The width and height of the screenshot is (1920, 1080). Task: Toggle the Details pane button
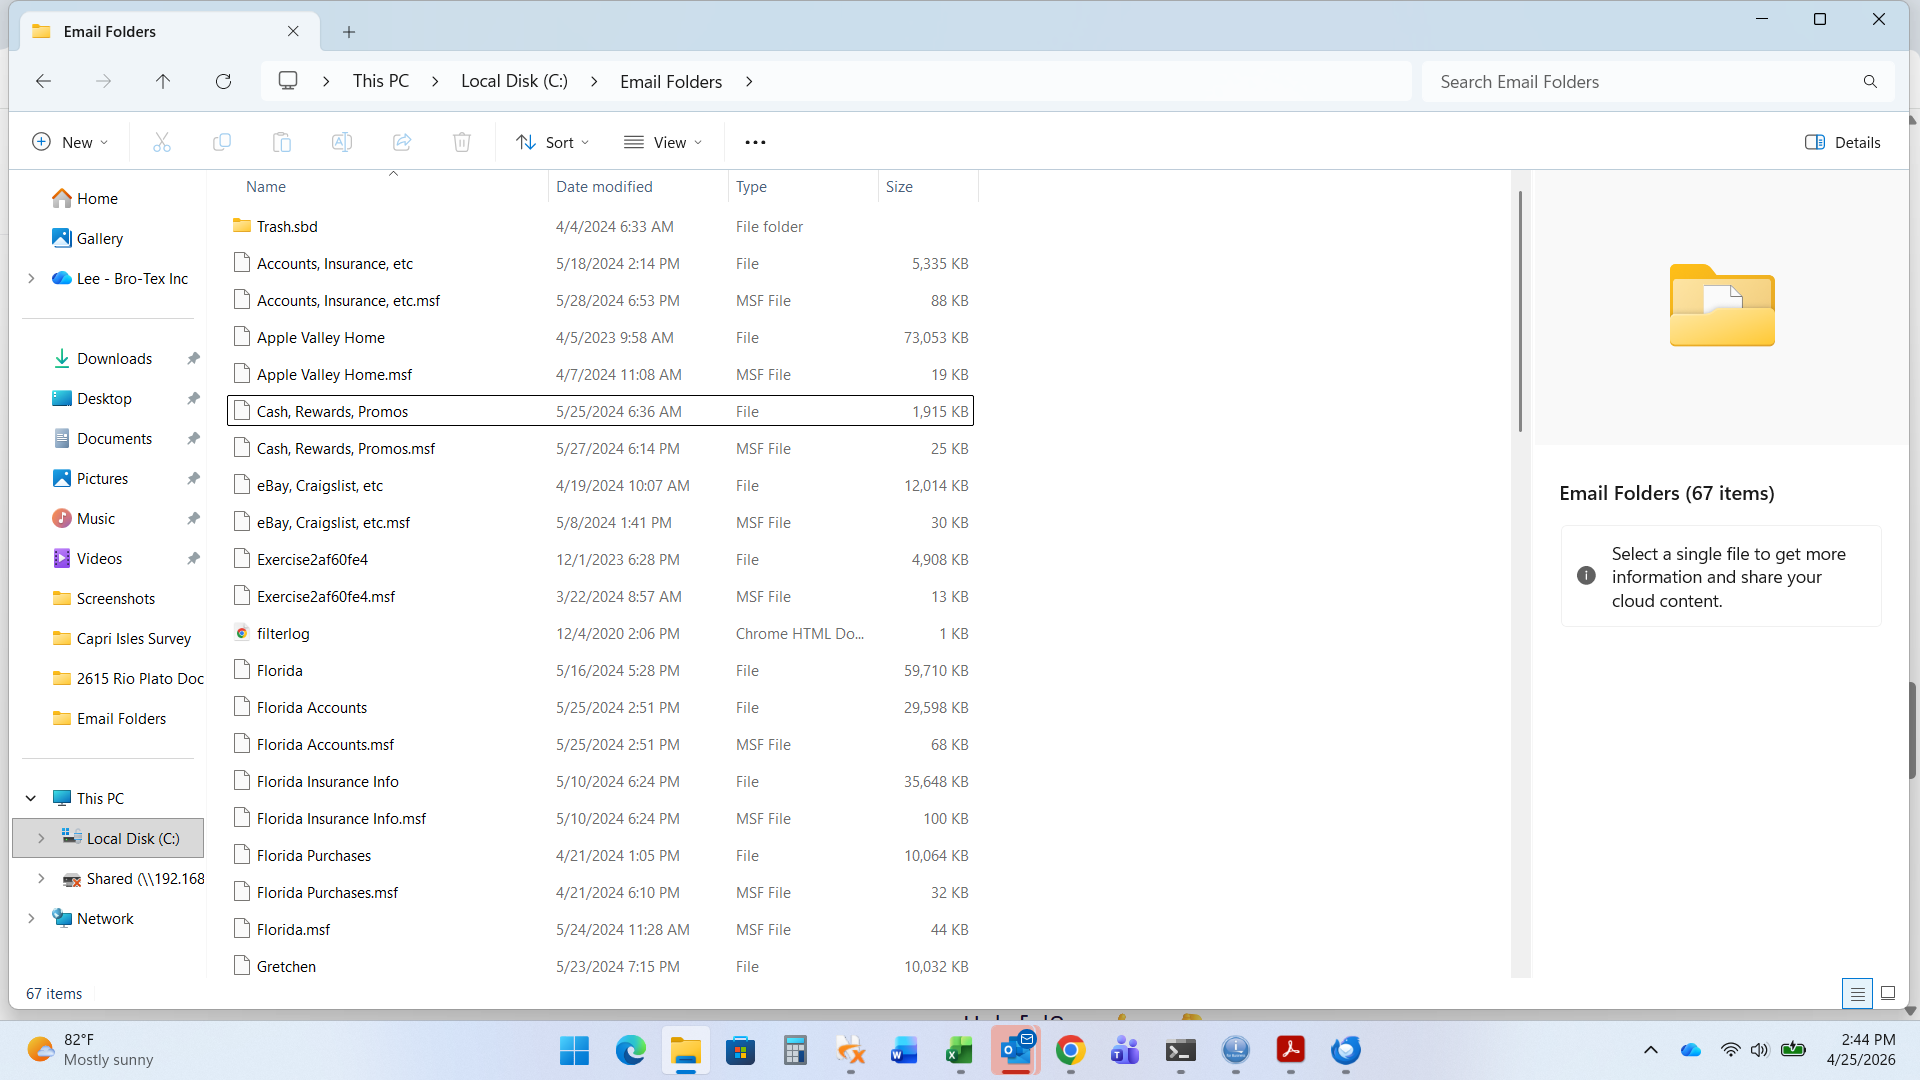coord(1842,142)
